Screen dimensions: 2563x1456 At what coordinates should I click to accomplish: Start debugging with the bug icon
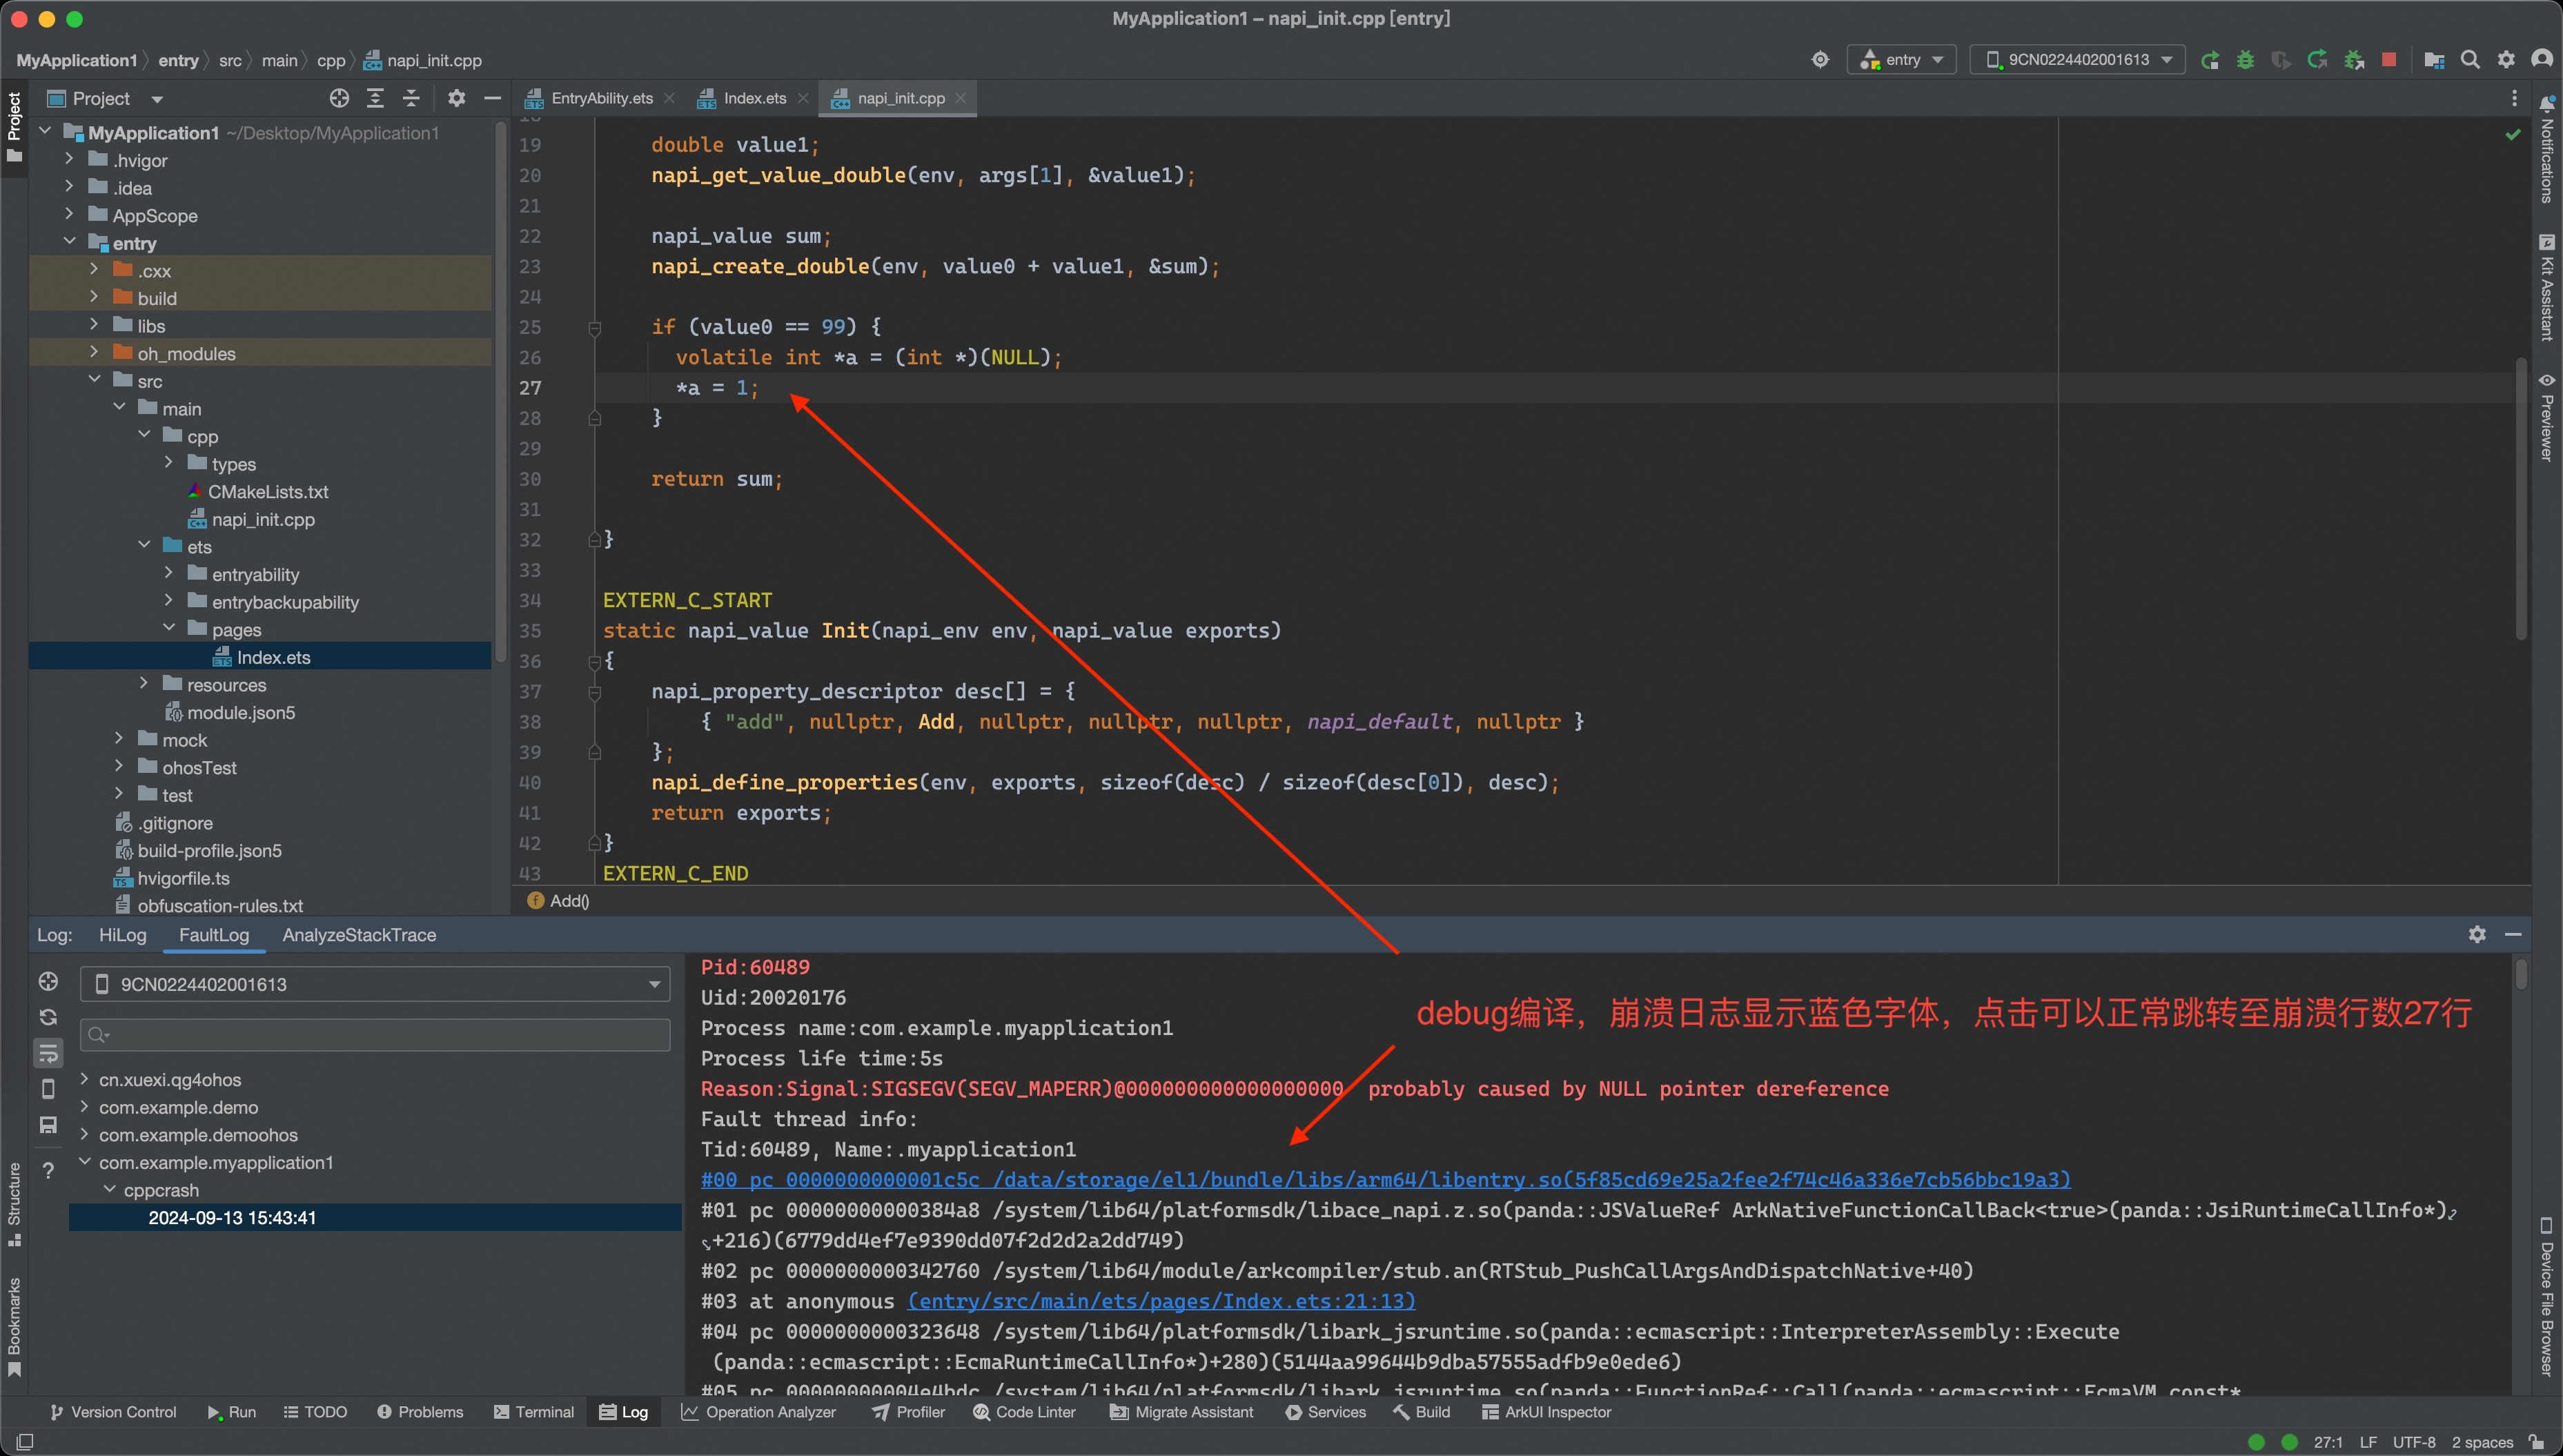click(x=2246, y=60)
